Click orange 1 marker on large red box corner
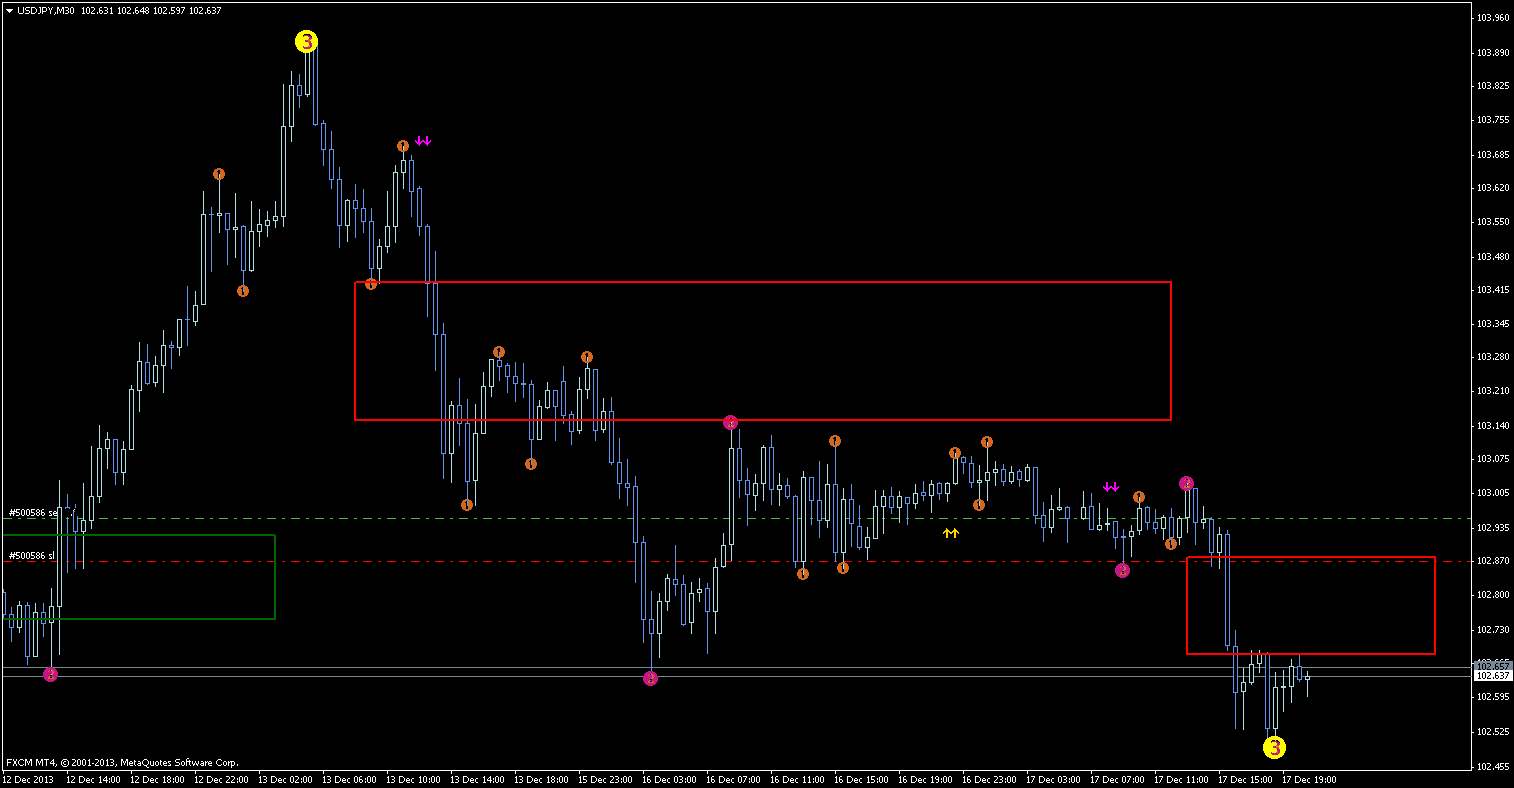Screen dimensions: 1514x788 click(371, 284)
